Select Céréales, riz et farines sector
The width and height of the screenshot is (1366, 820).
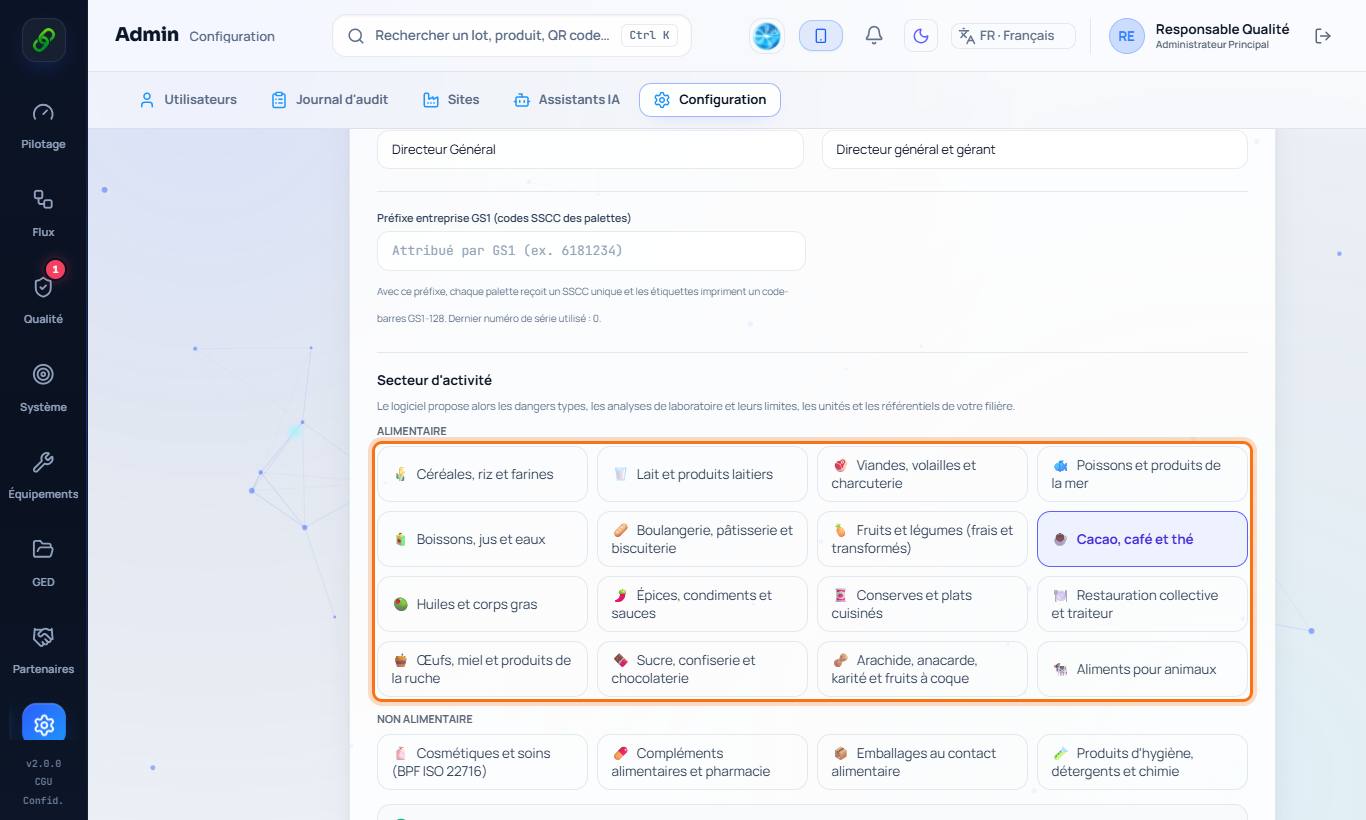tap(482, 474)
